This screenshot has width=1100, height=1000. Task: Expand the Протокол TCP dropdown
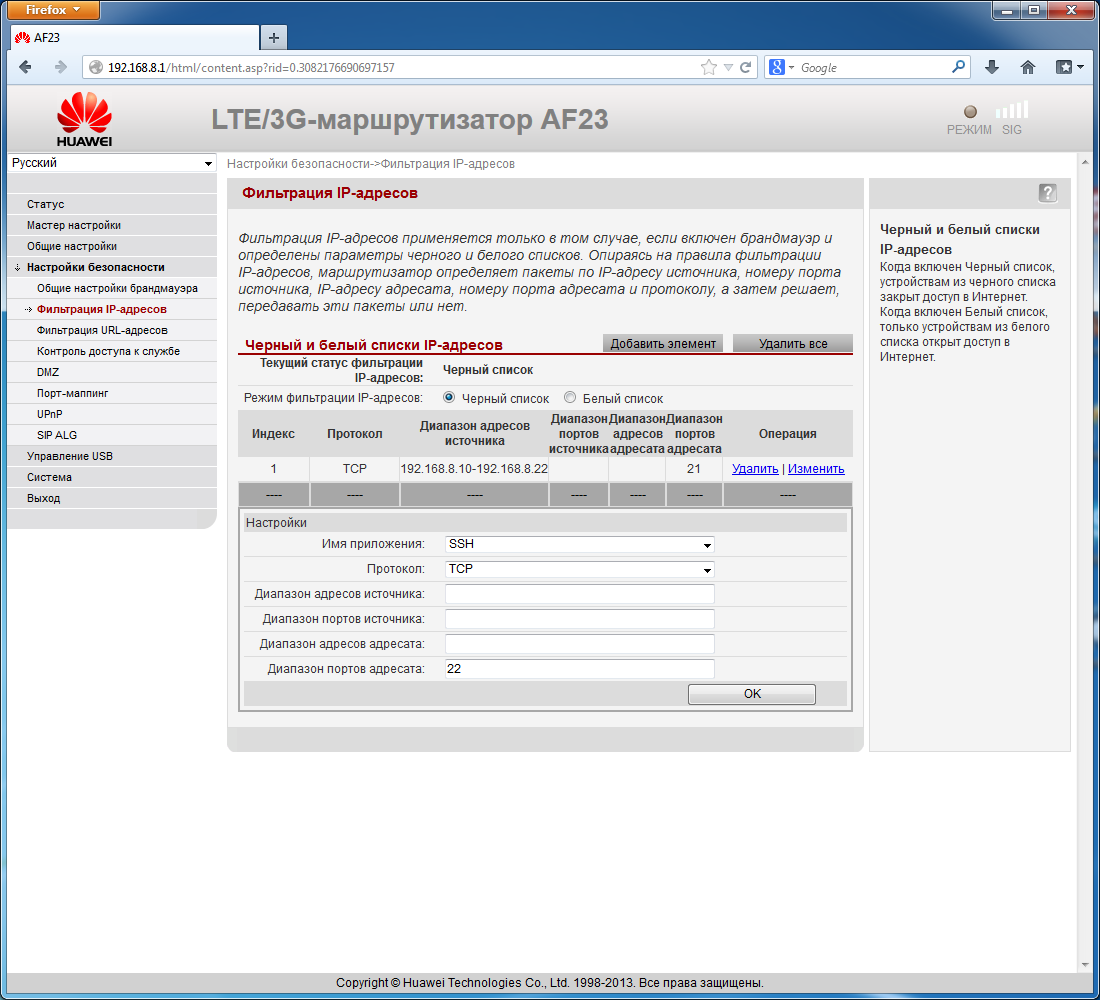(579, 569)
